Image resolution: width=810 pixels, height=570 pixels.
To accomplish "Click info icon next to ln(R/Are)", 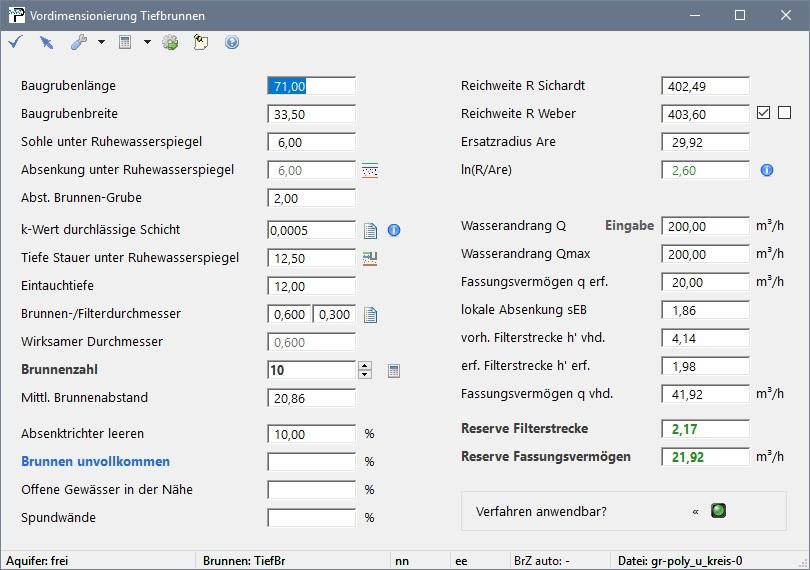I will pos(767,170).
